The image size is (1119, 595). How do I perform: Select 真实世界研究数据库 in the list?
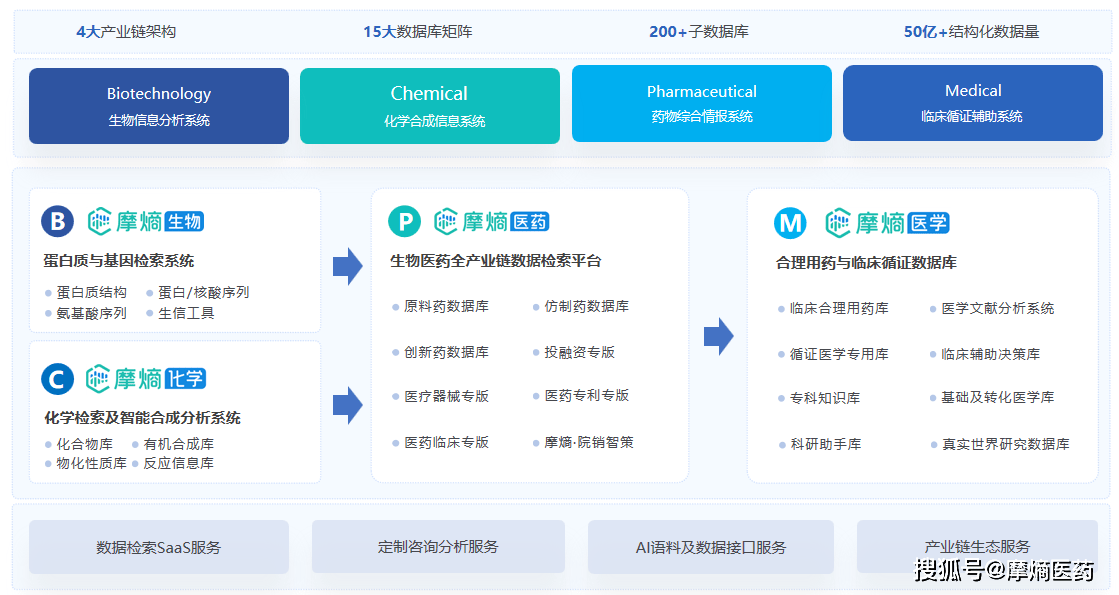coord(1005,444)
